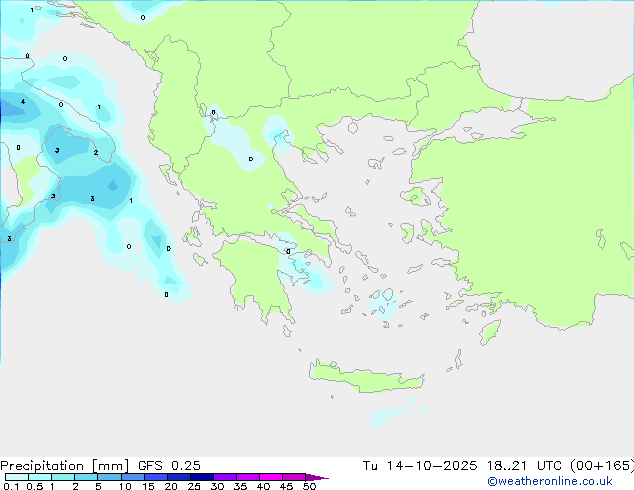The image size is (634, 490).
Task: Click the precipitation value '4' on the map
Action: pyautogui.click(x=23, y=101)
